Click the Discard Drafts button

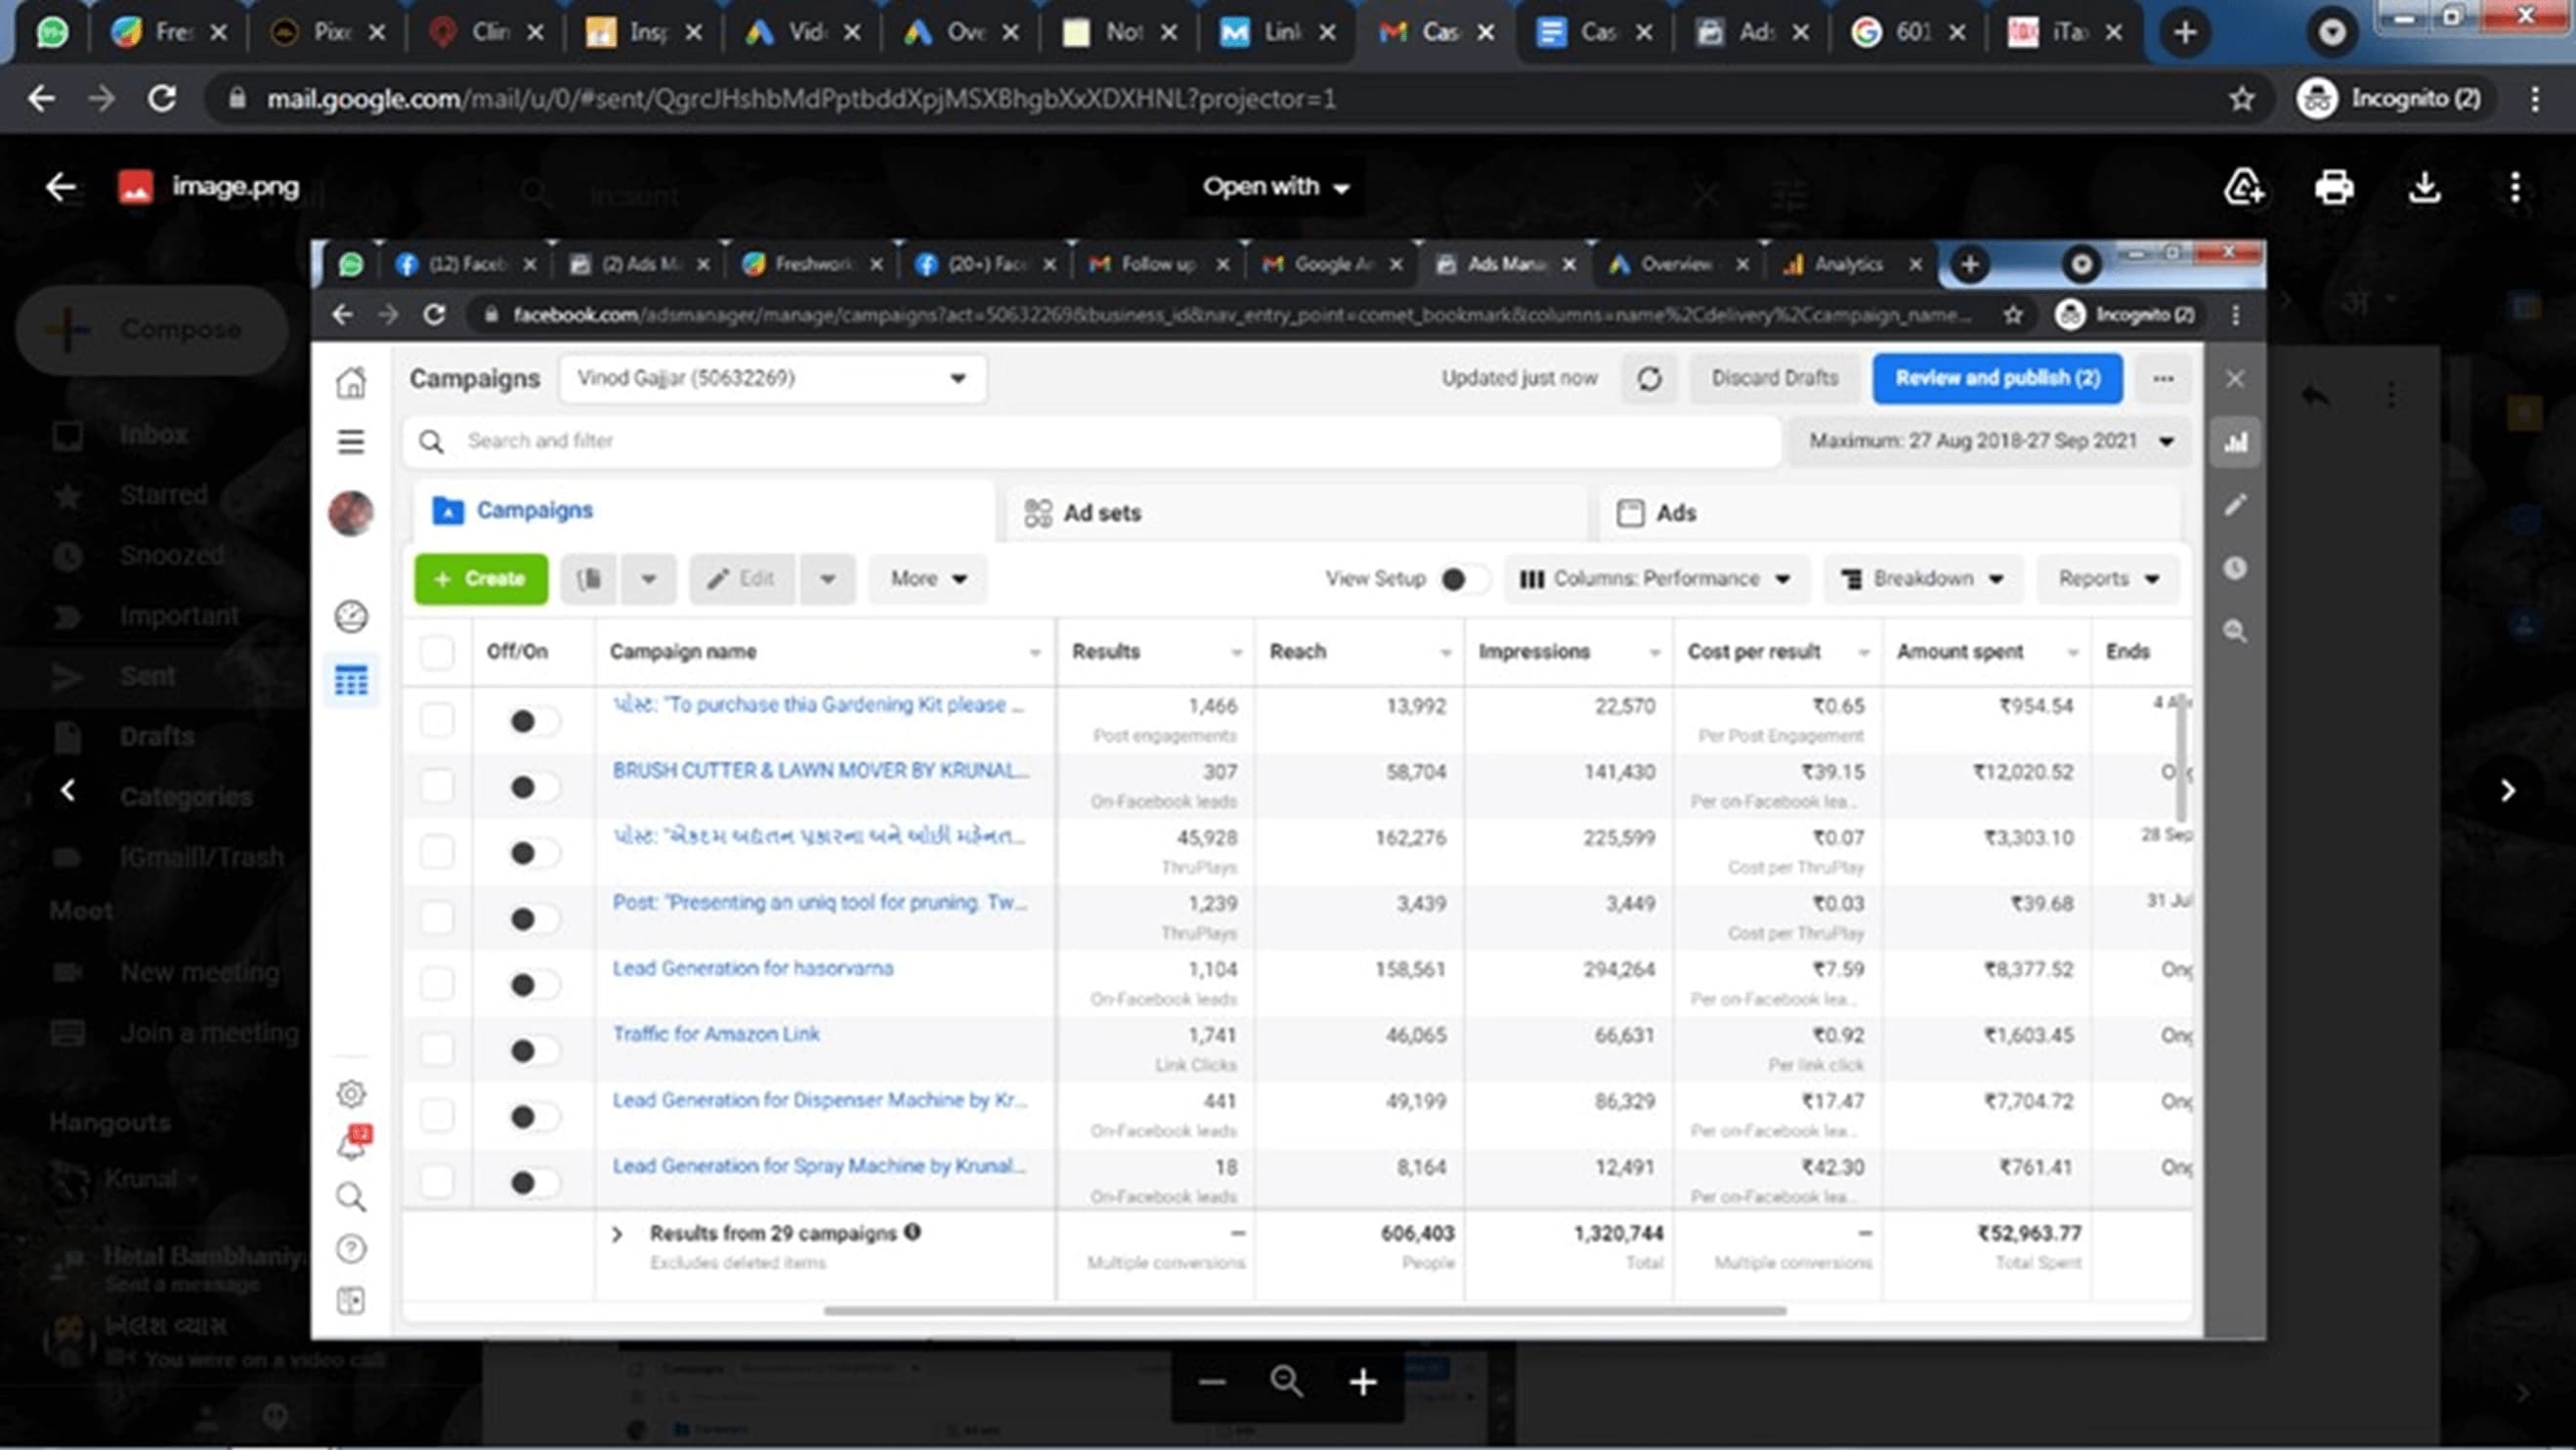1774,378
